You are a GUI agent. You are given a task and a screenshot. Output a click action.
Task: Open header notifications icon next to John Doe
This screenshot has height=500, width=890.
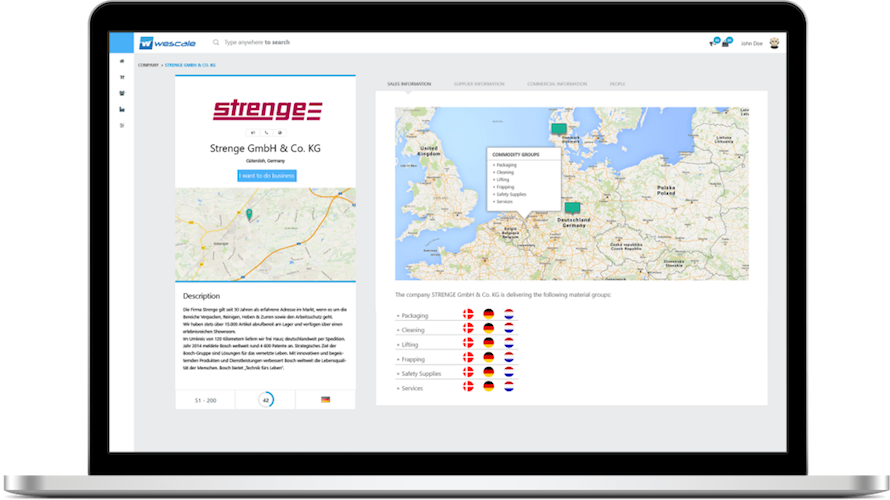click(x=727, y=43)
